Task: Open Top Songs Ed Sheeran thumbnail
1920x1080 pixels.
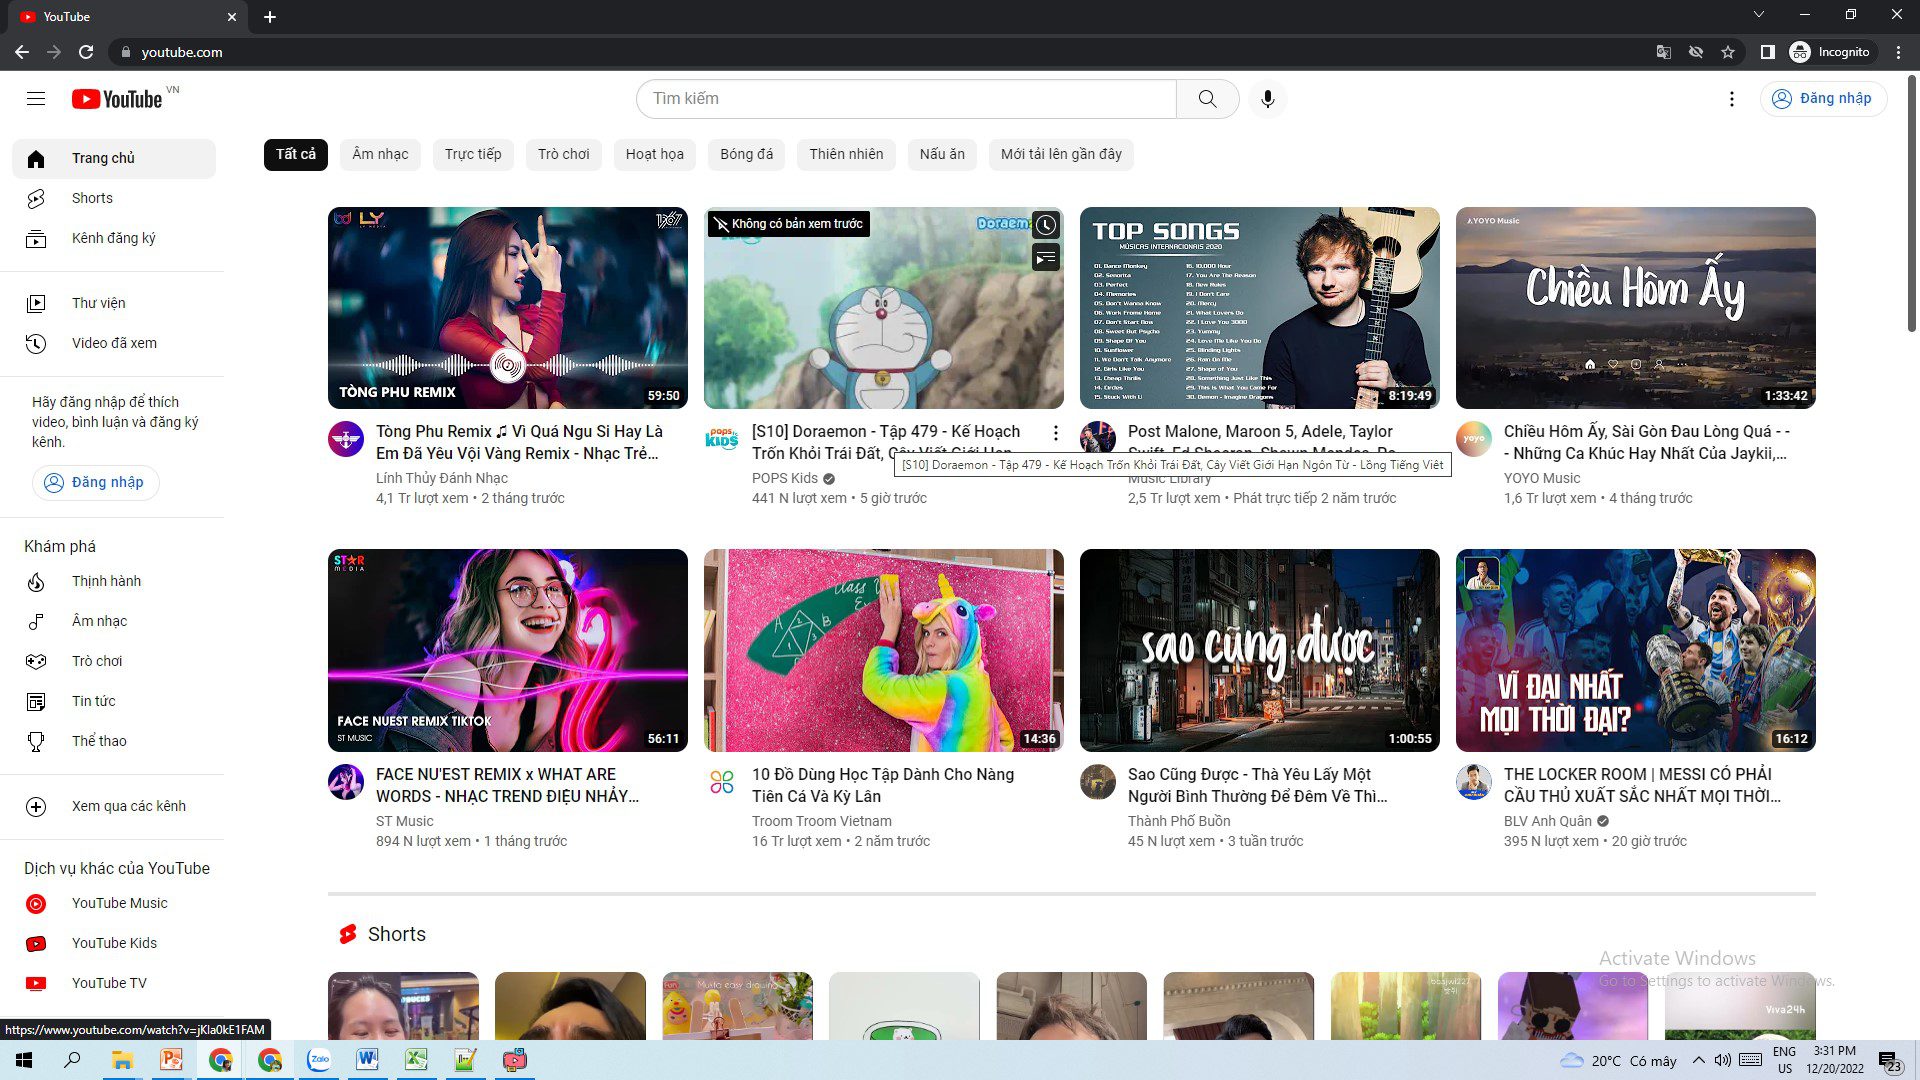Action: pyautogui.click(x=1260, y=308)
